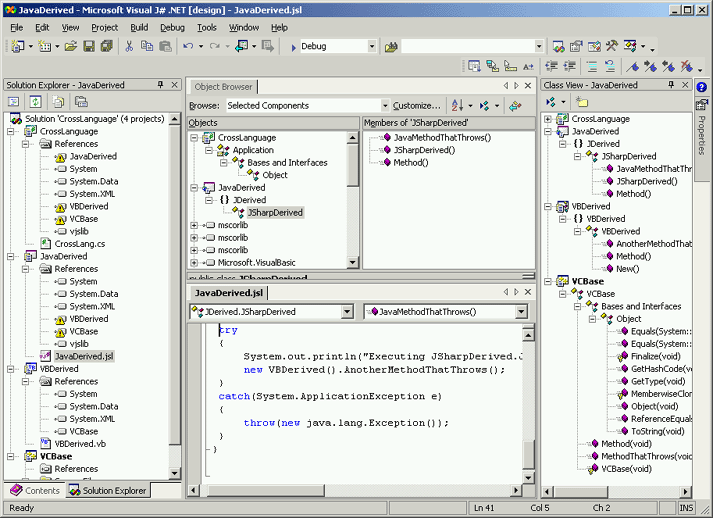Select CrossLang.cs file in Solution Explorer
The height and width of the screenshot is (518, 713).
pos(80,244)
